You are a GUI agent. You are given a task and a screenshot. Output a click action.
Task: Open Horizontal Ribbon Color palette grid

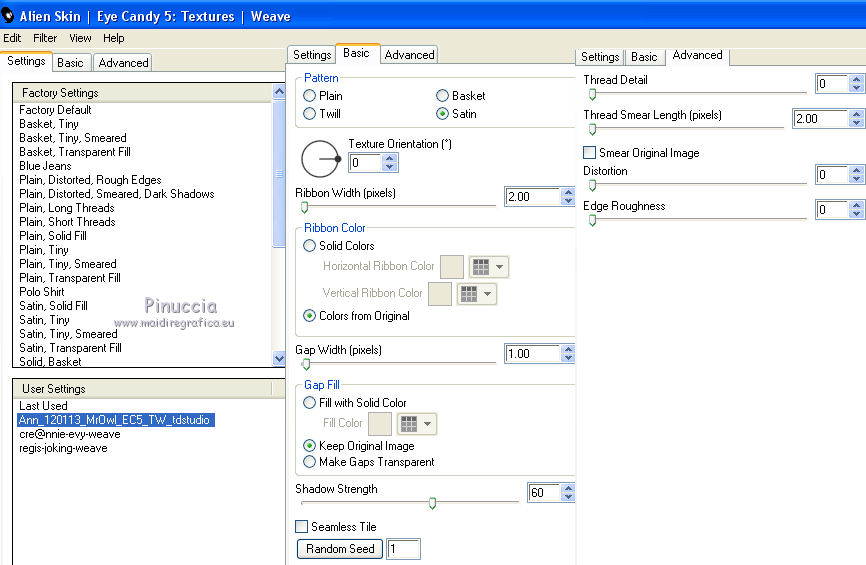488,267
